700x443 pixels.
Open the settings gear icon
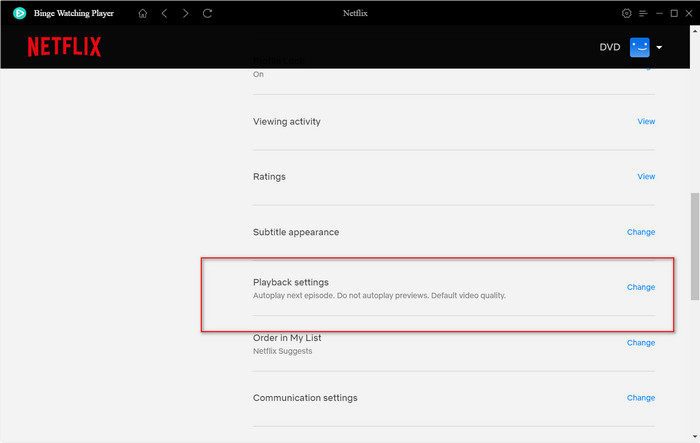[x=626, y=13]
